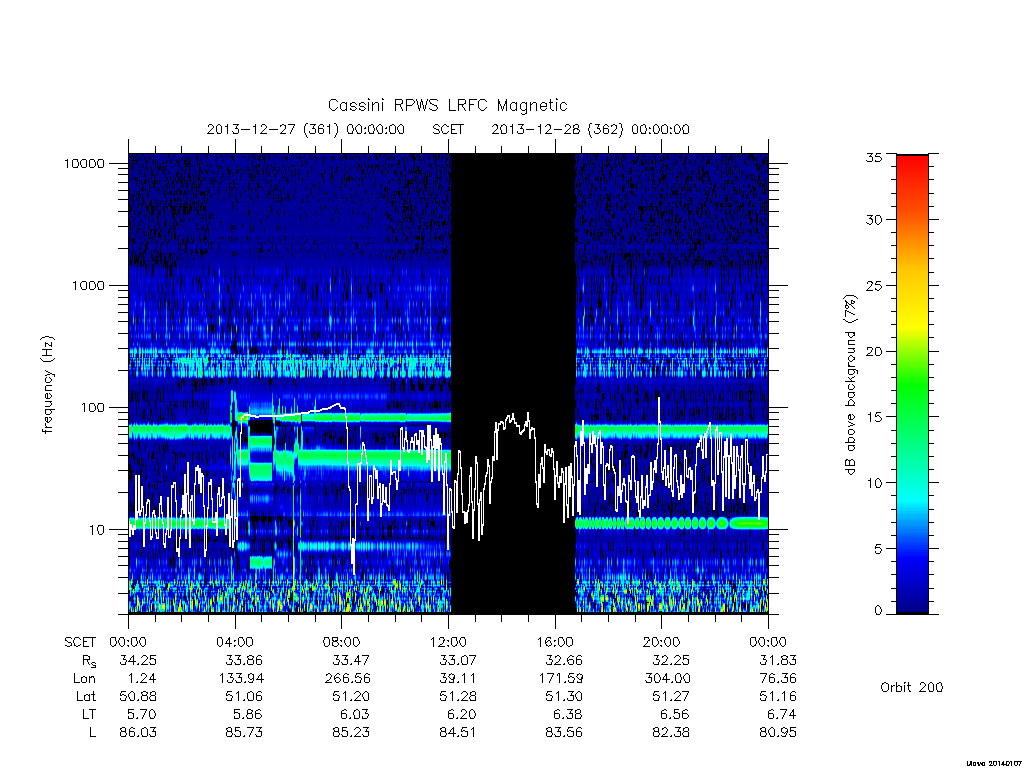Click the start time '2013-12-27 (361) 00:00:00'

point(306,129)
